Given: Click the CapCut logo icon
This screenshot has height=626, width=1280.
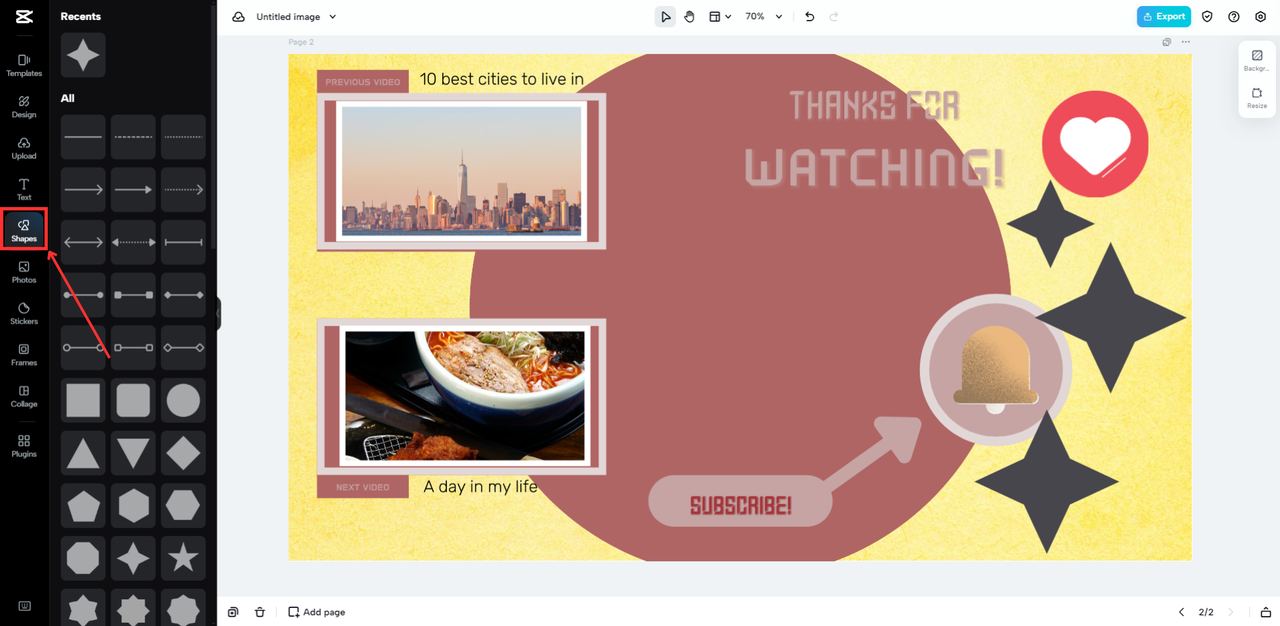Looking at the screenshot, I should click(24, 17).
